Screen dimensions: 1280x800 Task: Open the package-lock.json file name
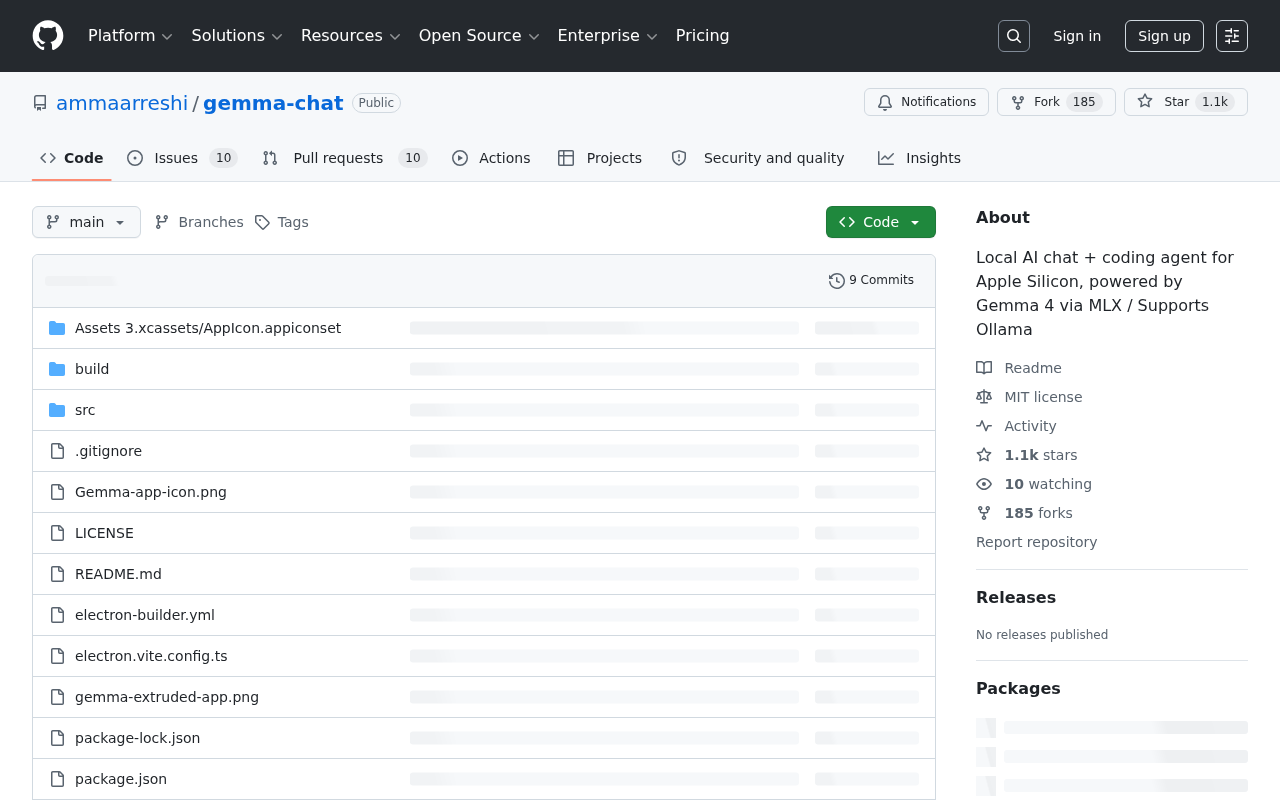click(137, 738)
